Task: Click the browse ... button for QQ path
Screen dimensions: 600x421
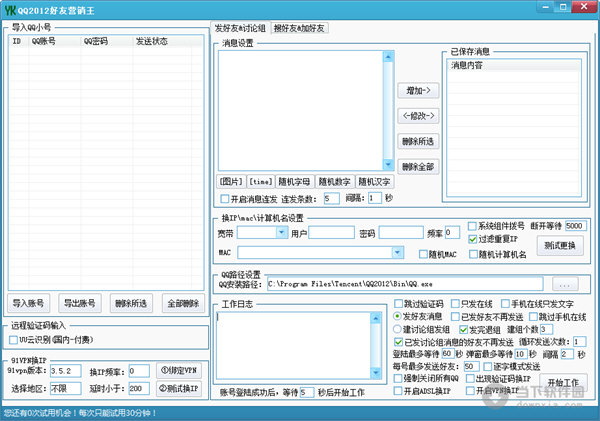Action: pyautogui.click(x=565, y=284)
